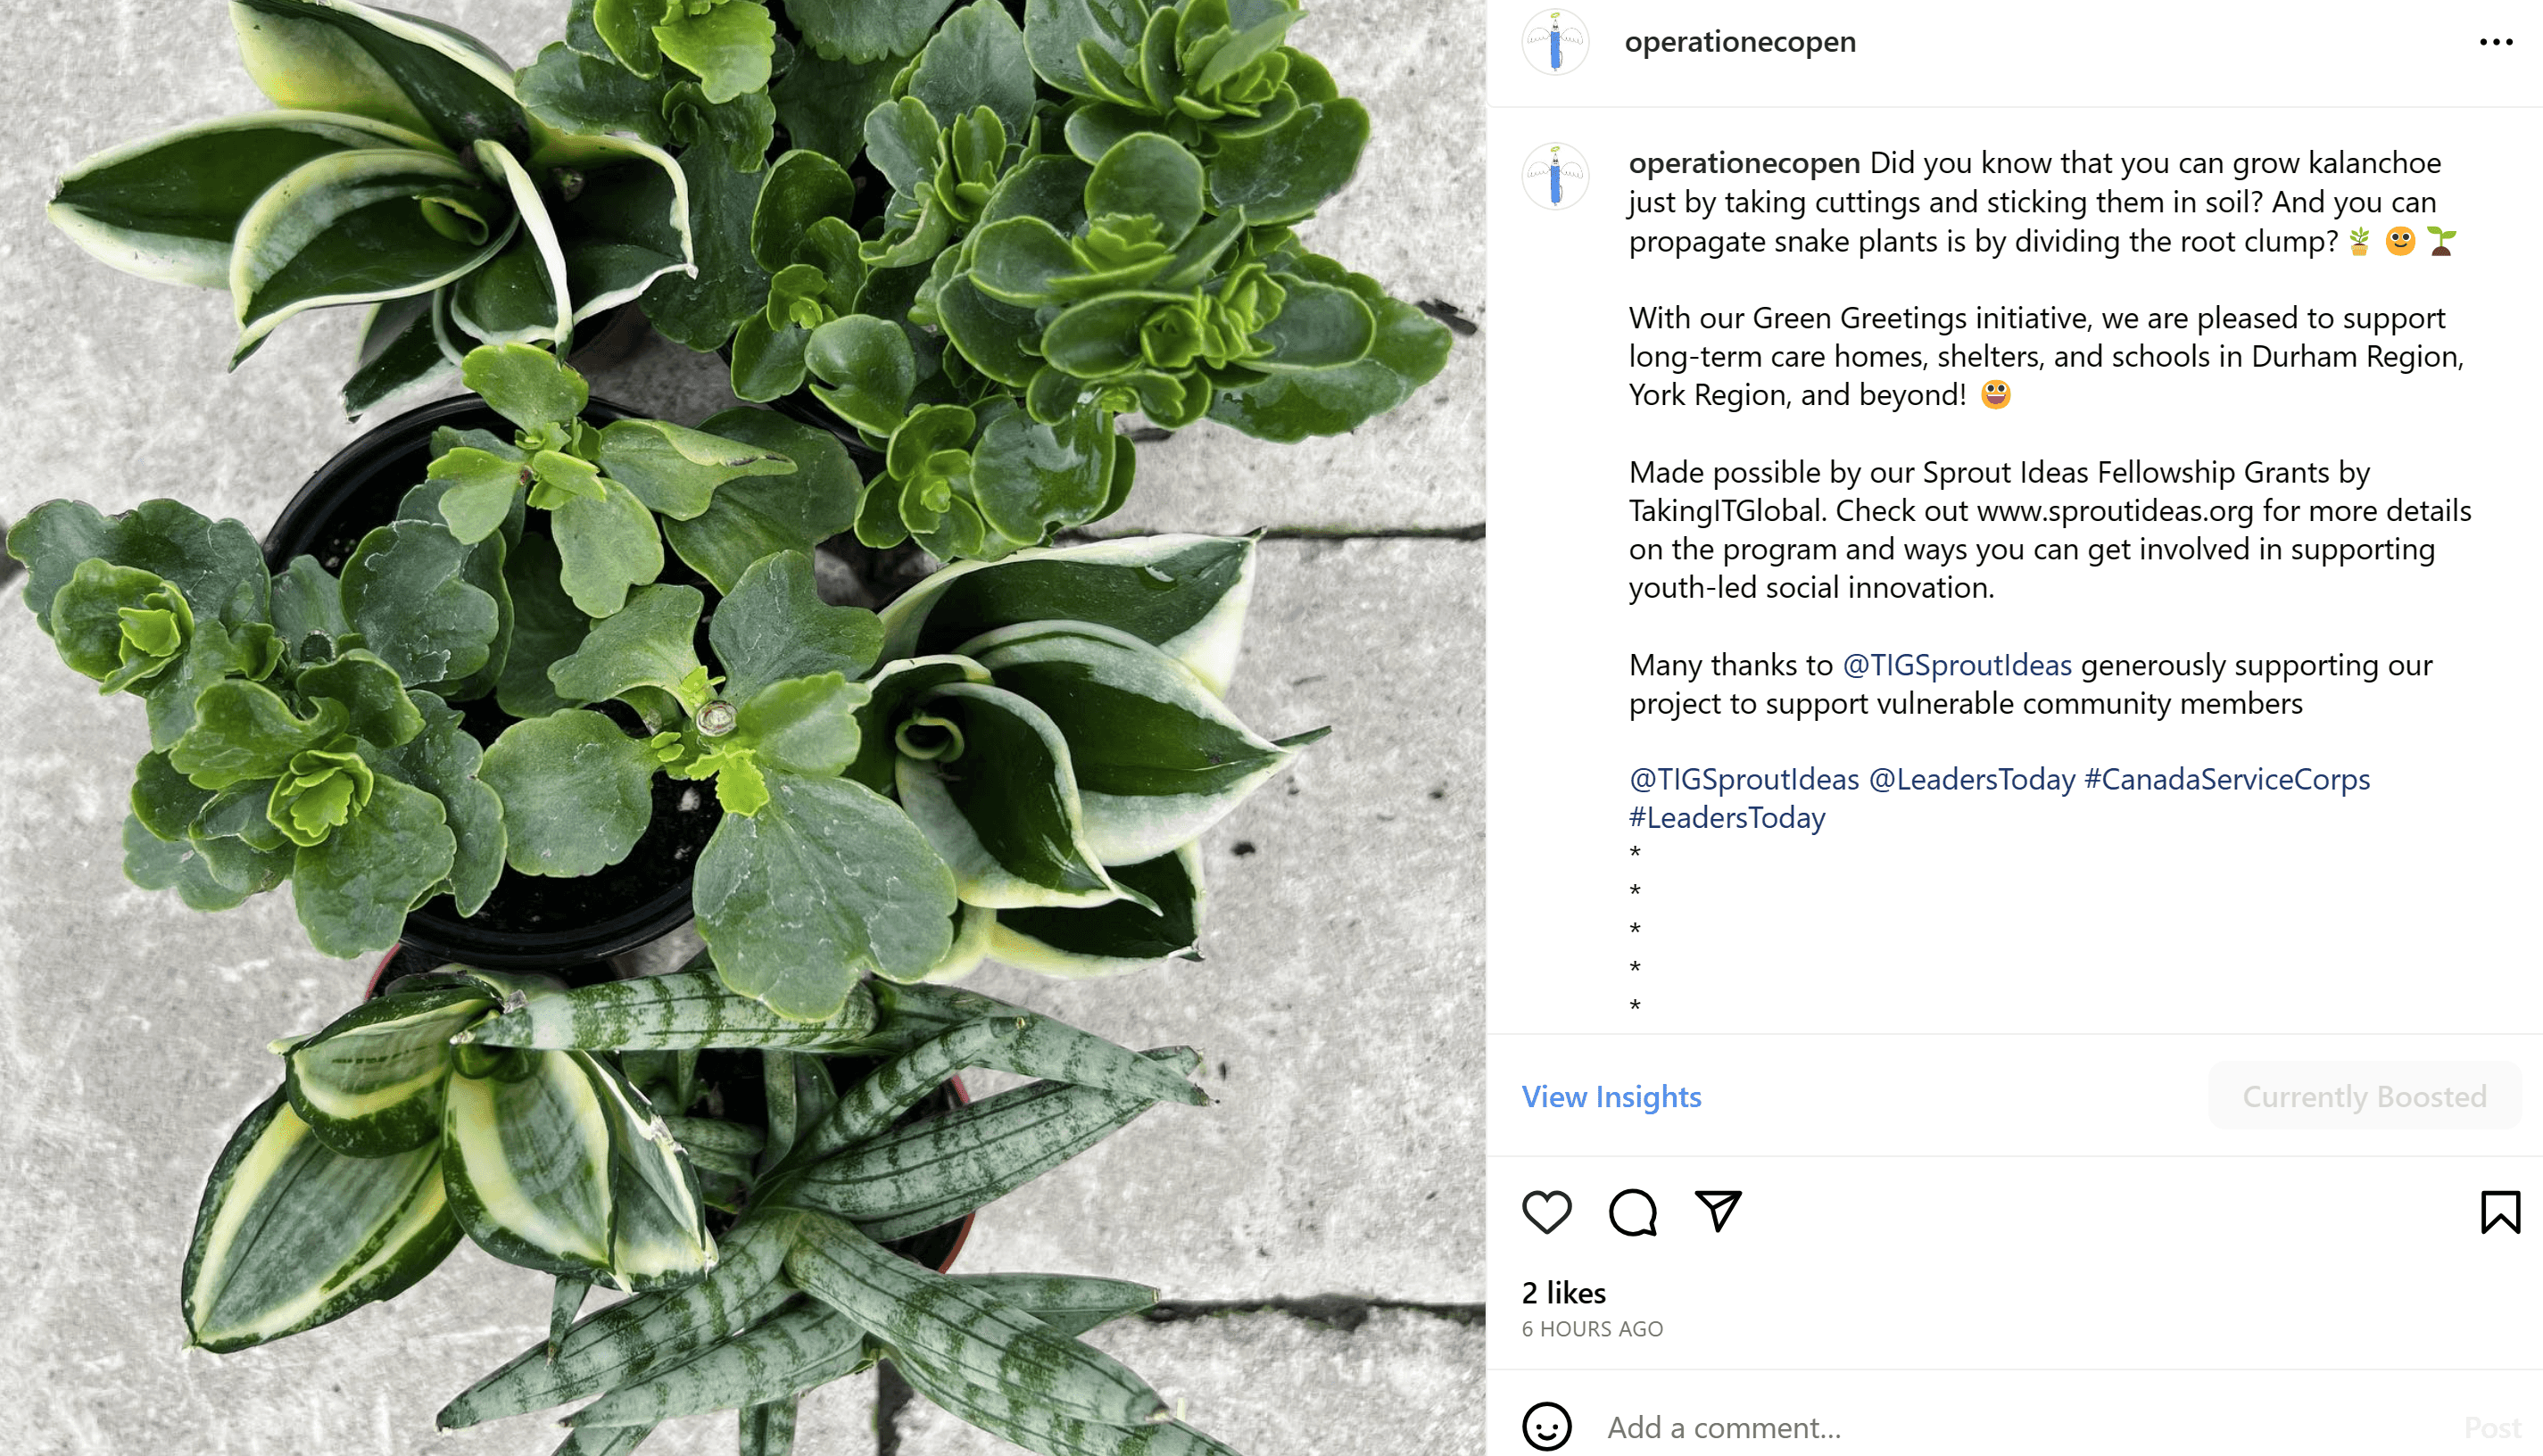Open comments via the speech bubble icon
The width and height of the screenshot is (2543, 1456).
(1632, 1212)
